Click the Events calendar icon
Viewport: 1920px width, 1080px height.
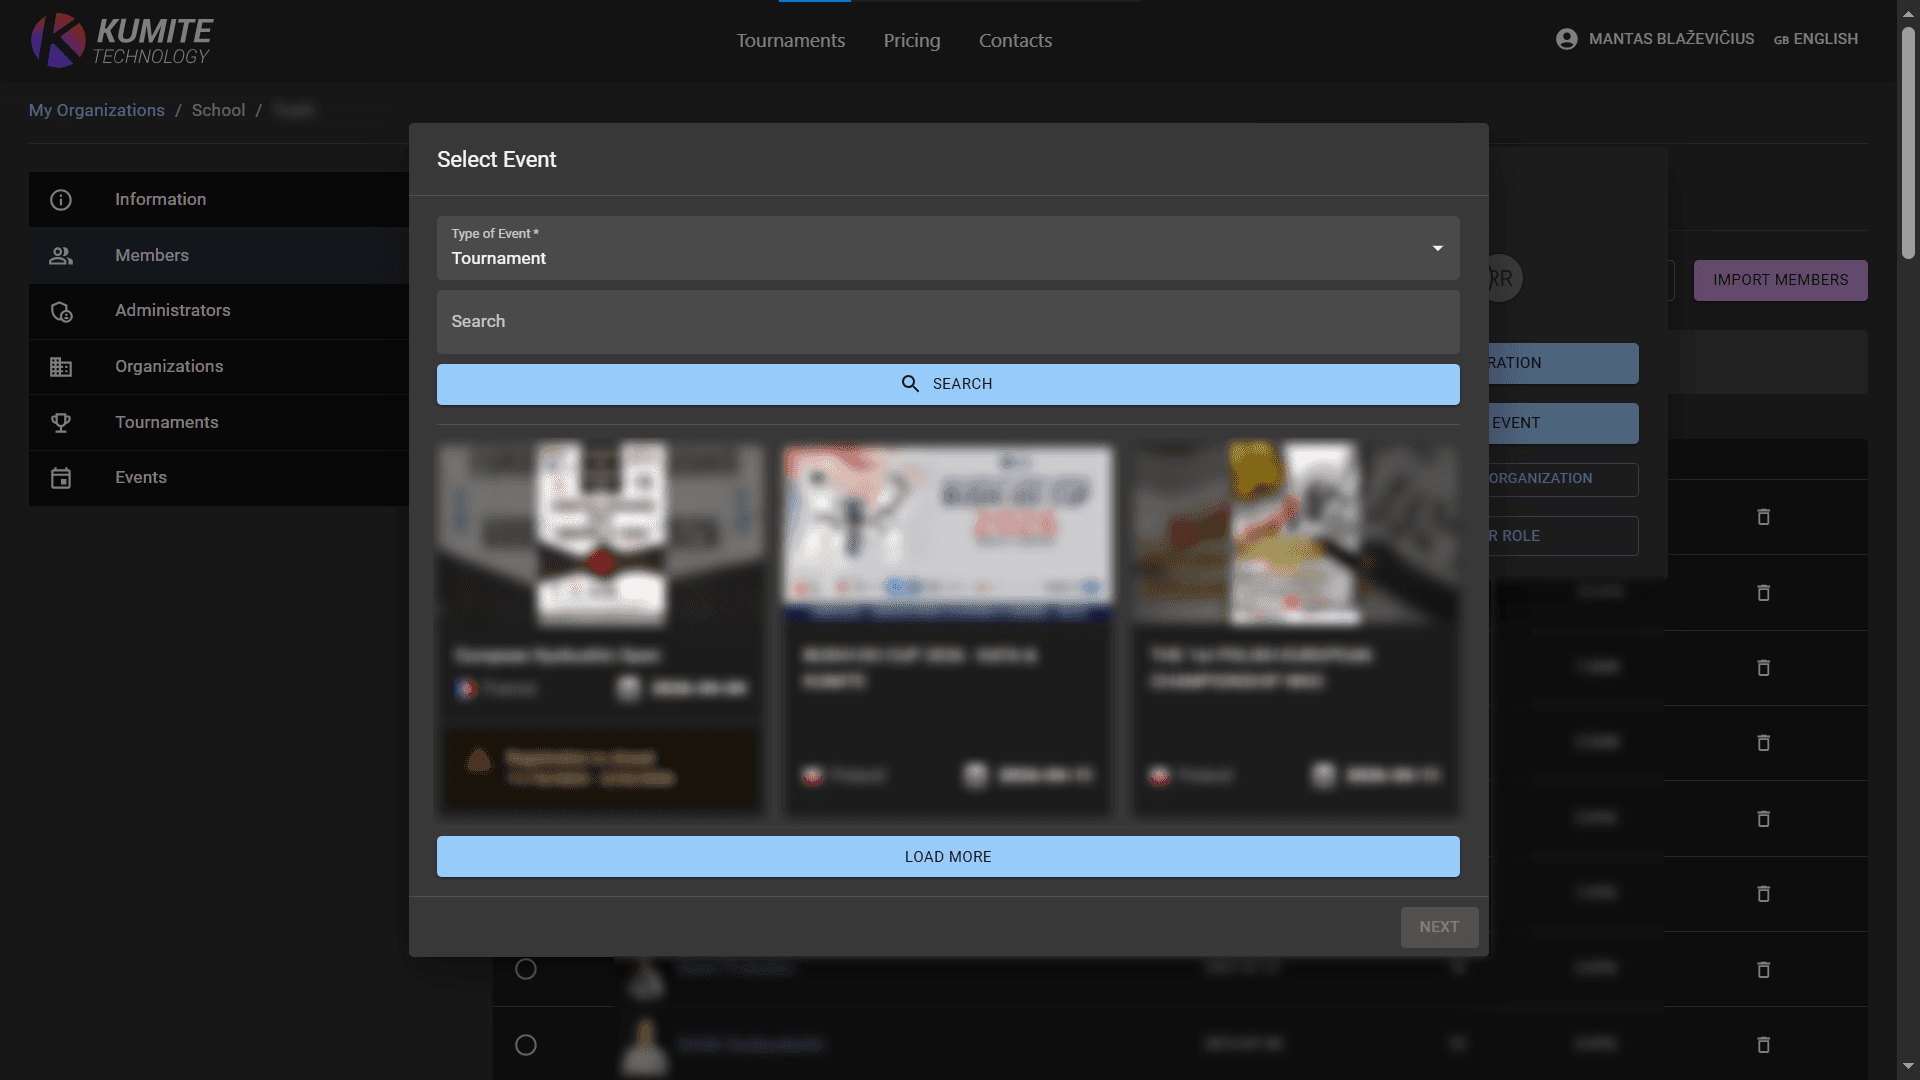pyautogui.click(x=61, y=478)
